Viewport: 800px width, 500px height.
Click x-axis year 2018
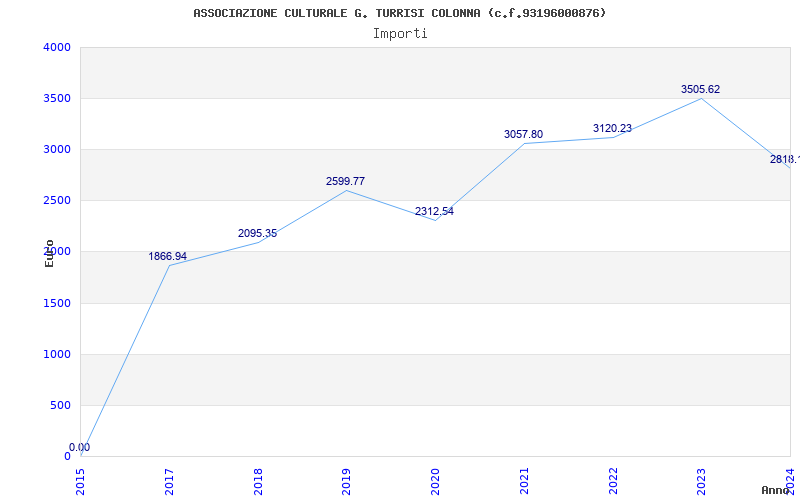(258, 481)
